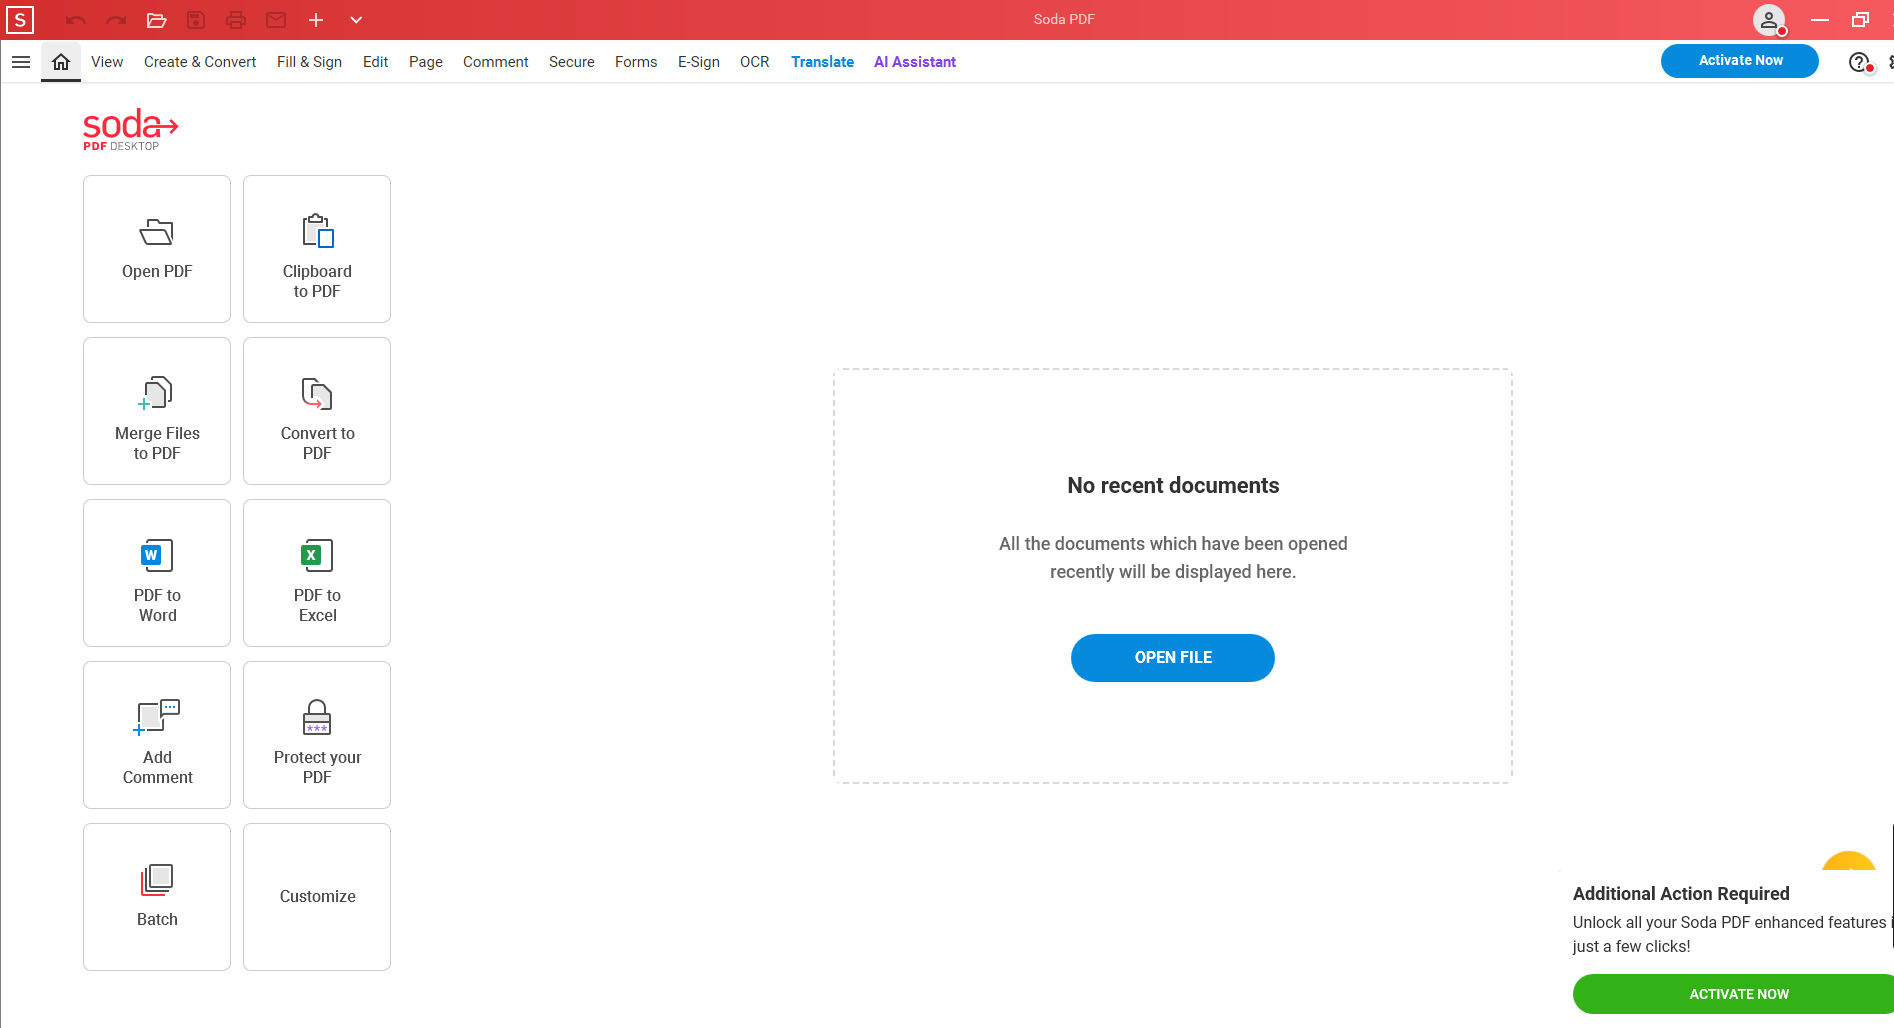
Task: Open the OCR tab
Action: tap(755, 62)
